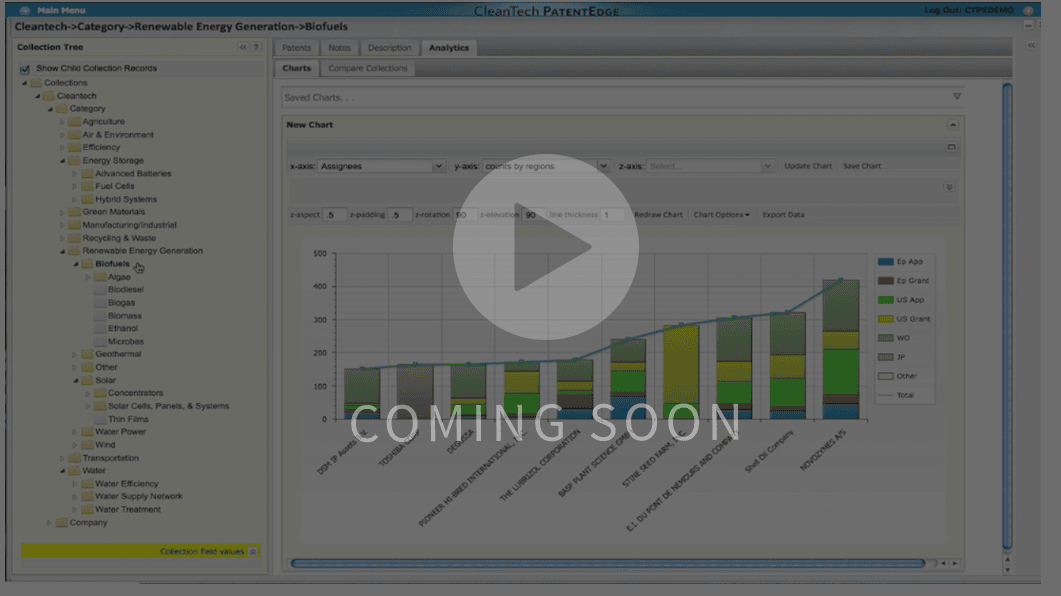Screen dimensions: 1061x596
Task: Select Recycling & Waste in the collection tree
Action: 119,238
